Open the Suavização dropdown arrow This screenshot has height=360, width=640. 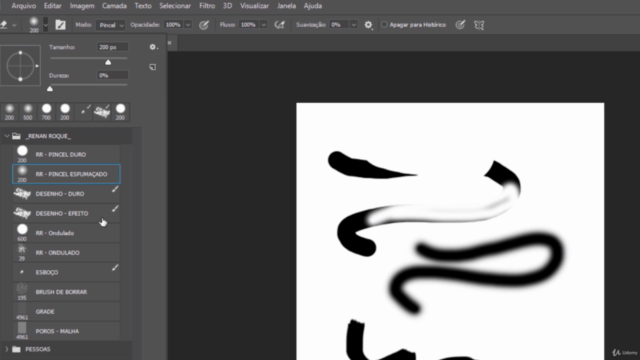click(353, 25)
